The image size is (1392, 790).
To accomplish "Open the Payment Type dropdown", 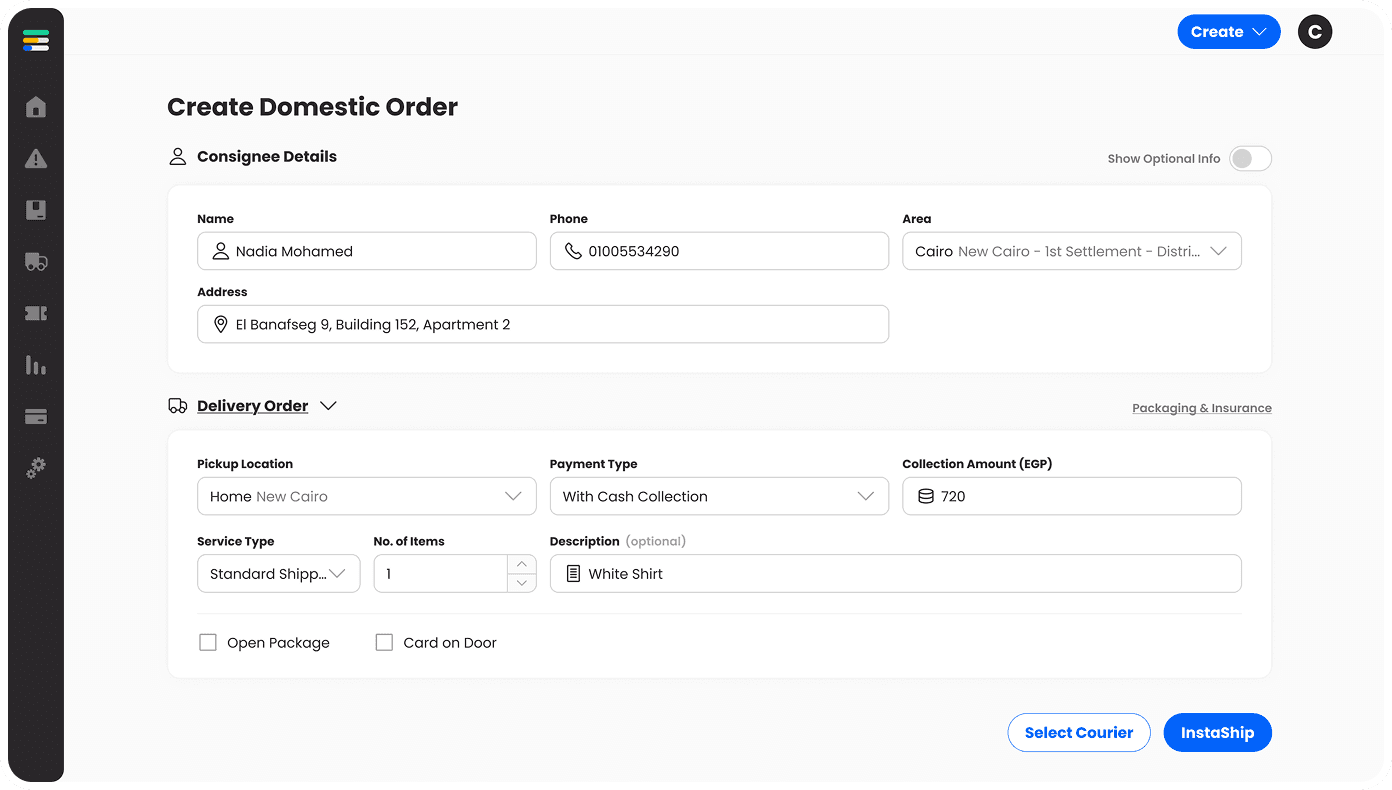I will pyautogui.click(x=718, y=497).
